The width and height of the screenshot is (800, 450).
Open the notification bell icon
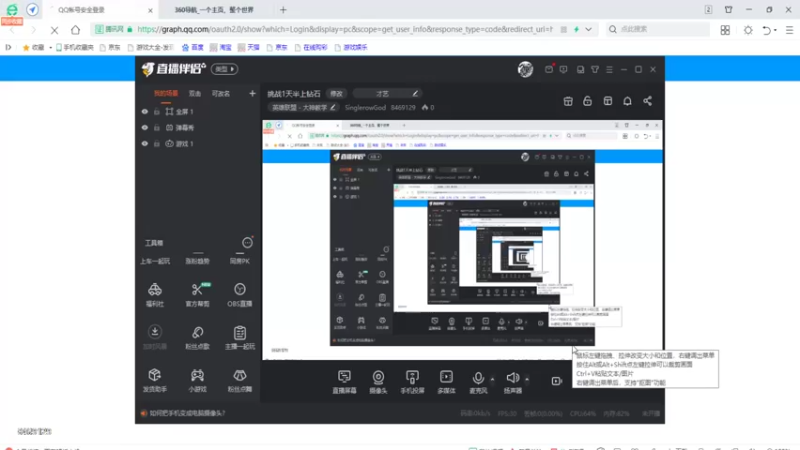[627, 101]
